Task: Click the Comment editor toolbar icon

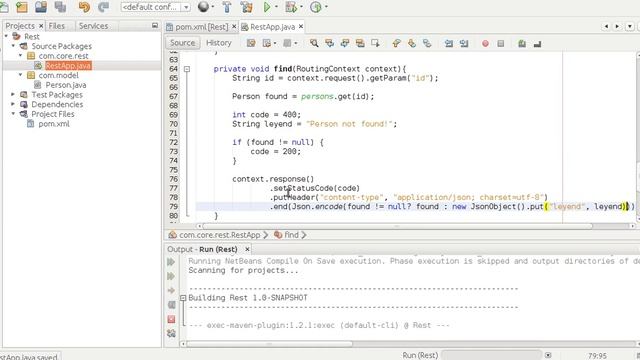Action: 522,43
